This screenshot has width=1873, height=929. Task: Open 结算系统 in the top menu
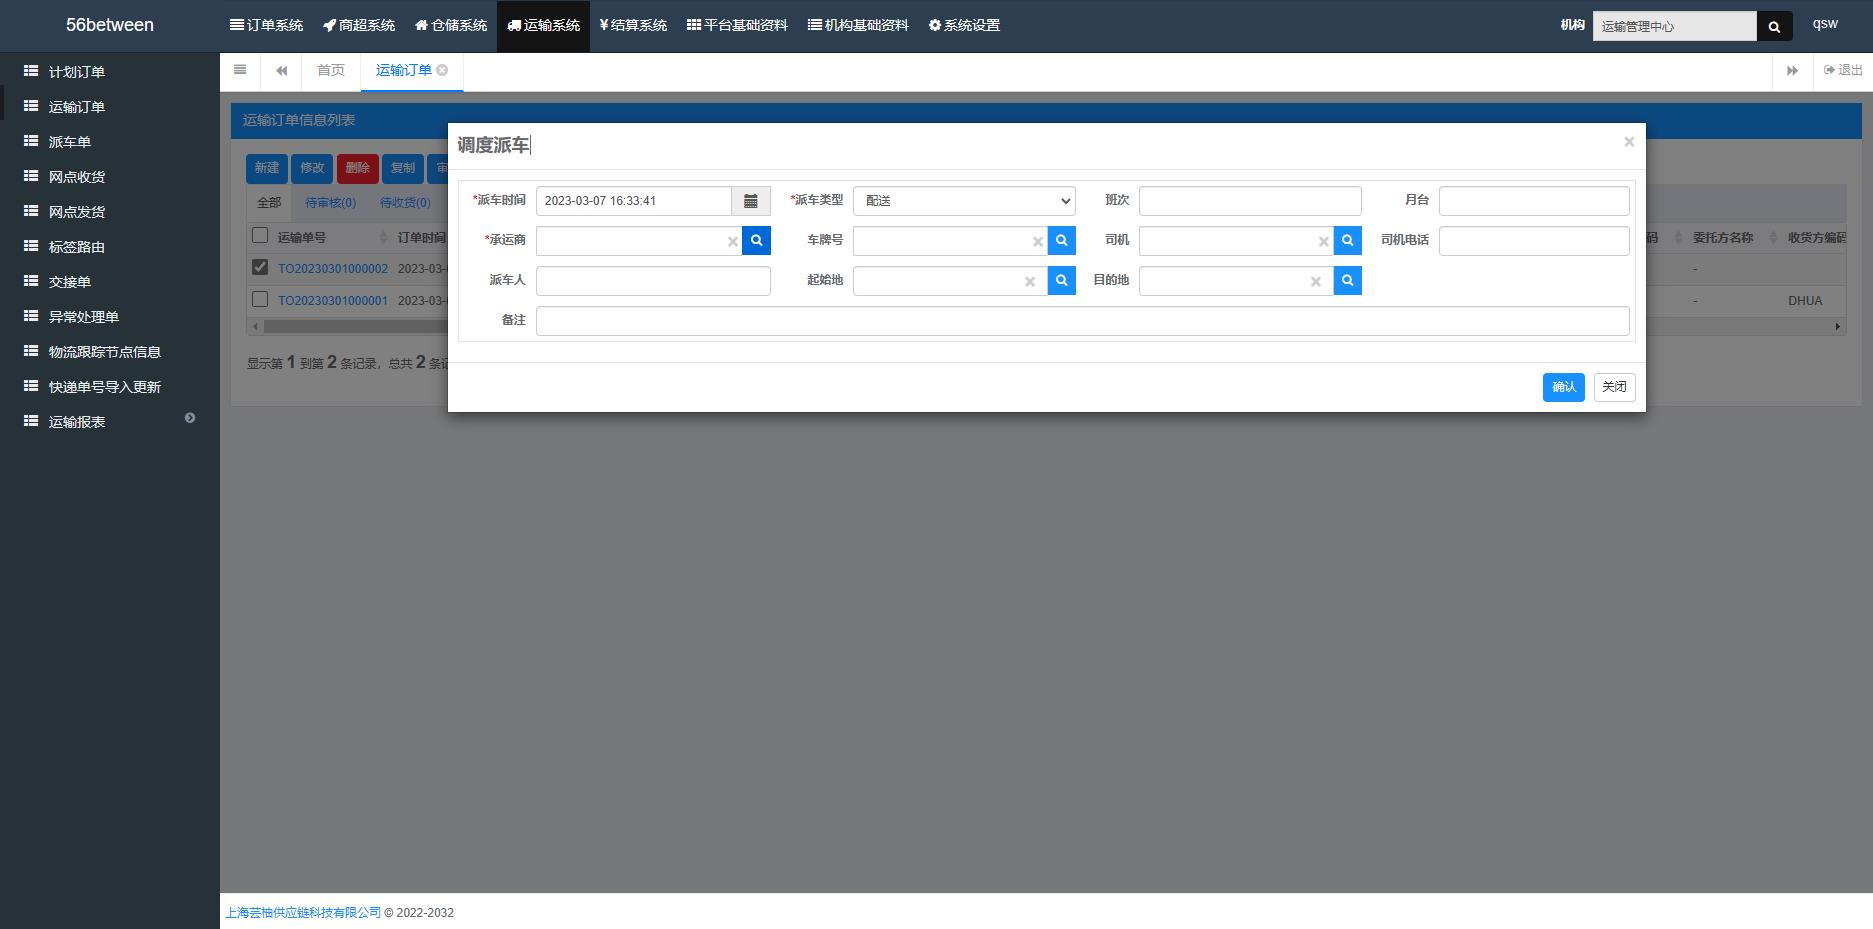[633, 26]
